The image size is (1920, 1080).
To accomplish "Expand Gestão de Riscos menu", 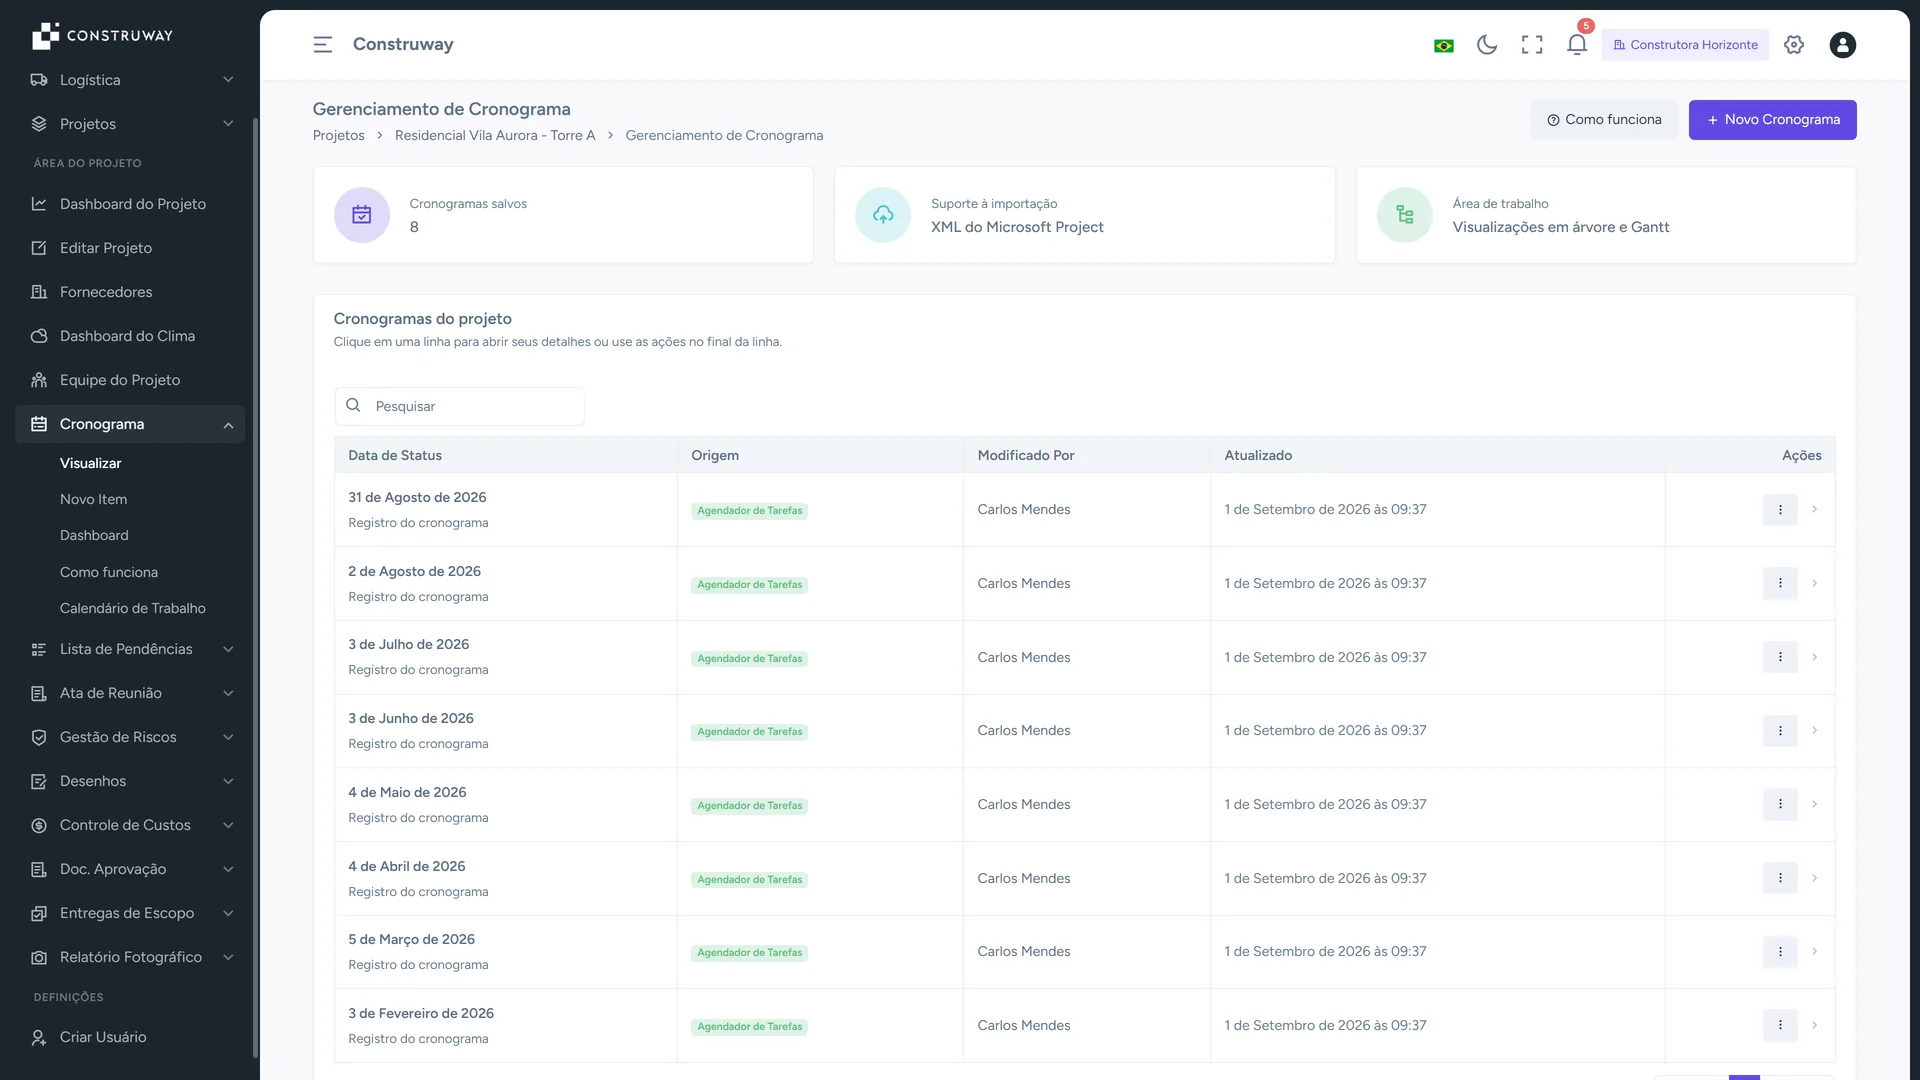I will tap(130, 737).
